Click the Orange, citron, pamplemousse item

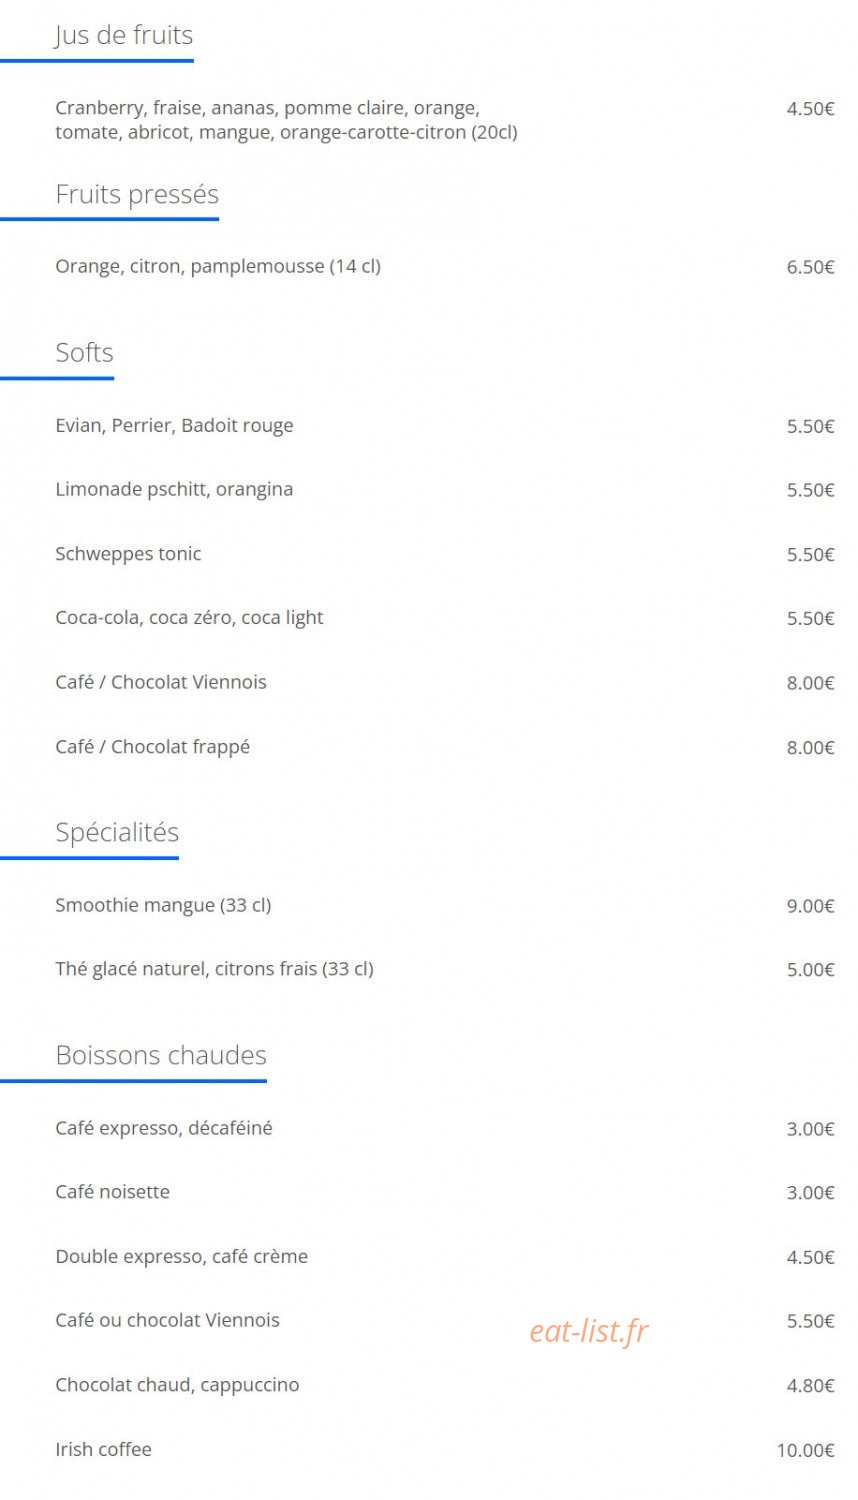tap(218, 266)
